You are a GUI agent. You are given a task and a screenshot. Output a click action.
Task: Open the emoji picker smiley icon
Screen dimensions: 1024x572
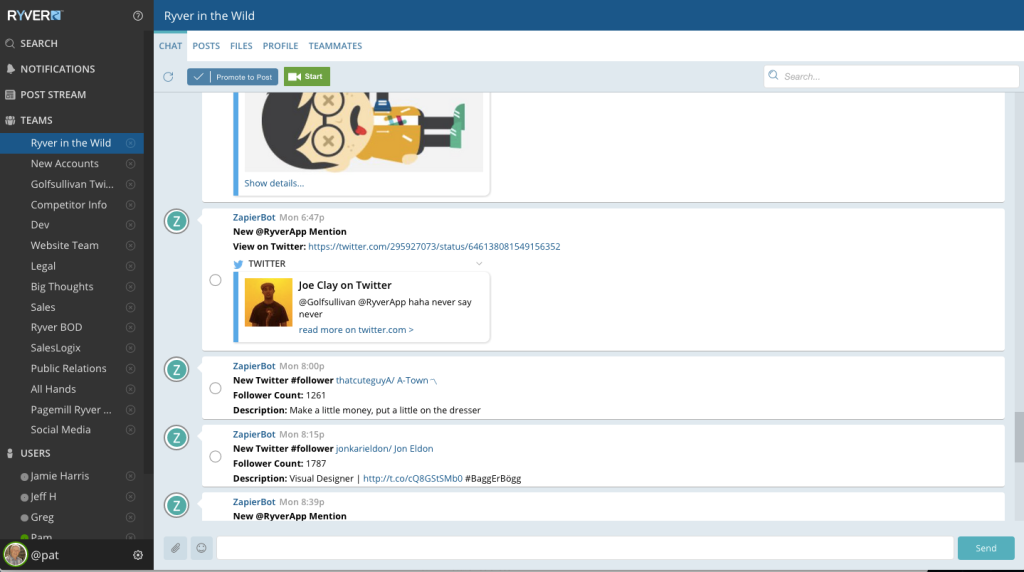tap(201, 548)
